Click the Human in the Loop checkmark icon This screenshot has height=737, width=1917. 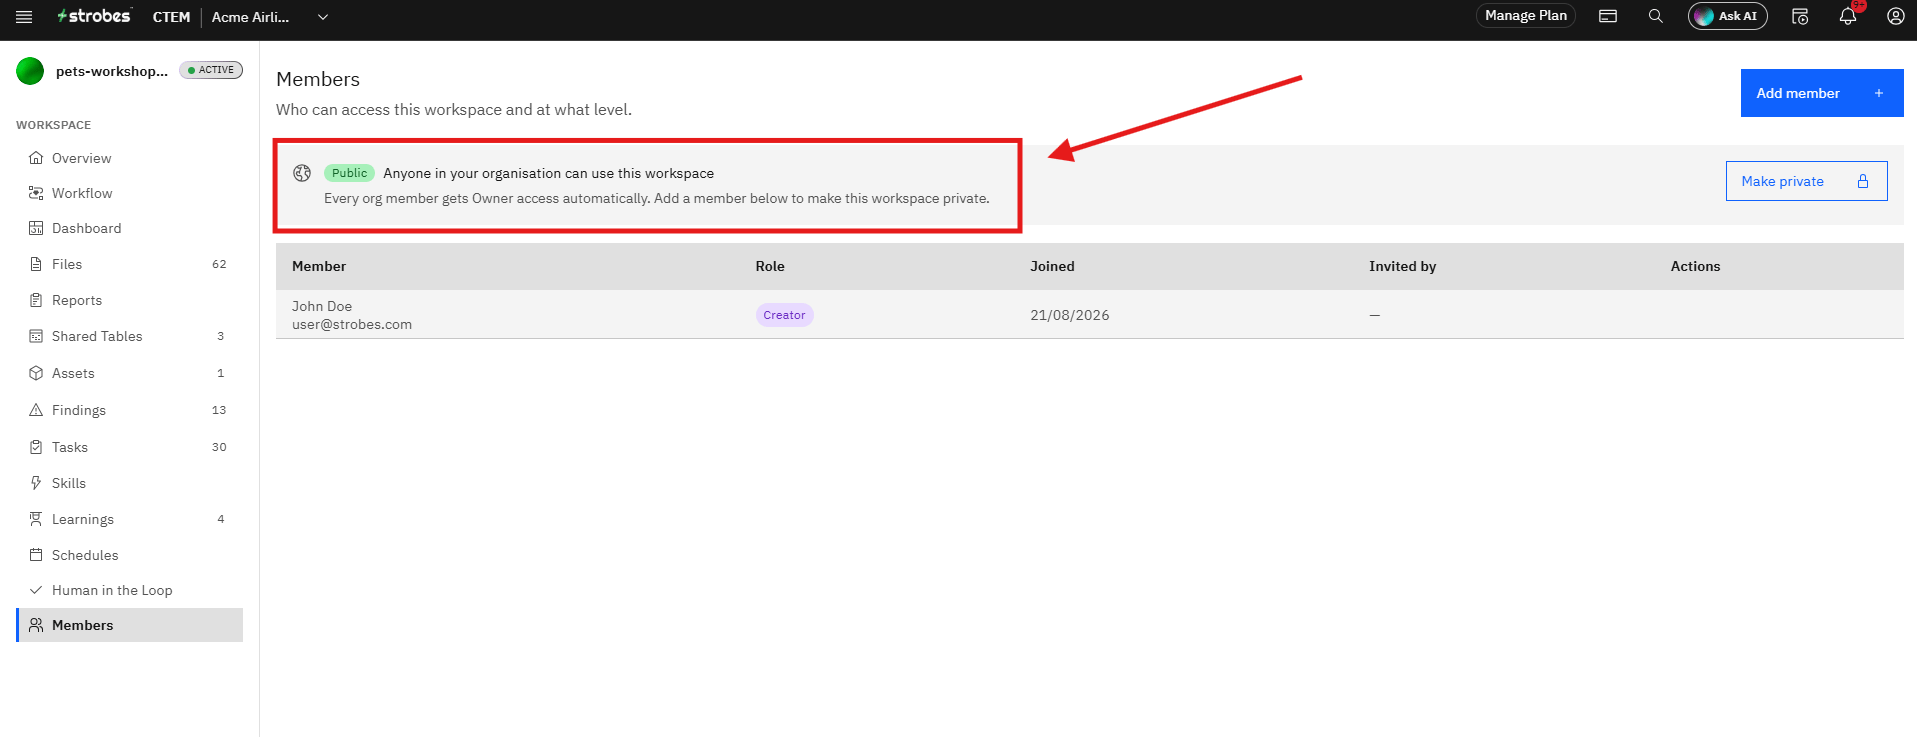[36, 590]
